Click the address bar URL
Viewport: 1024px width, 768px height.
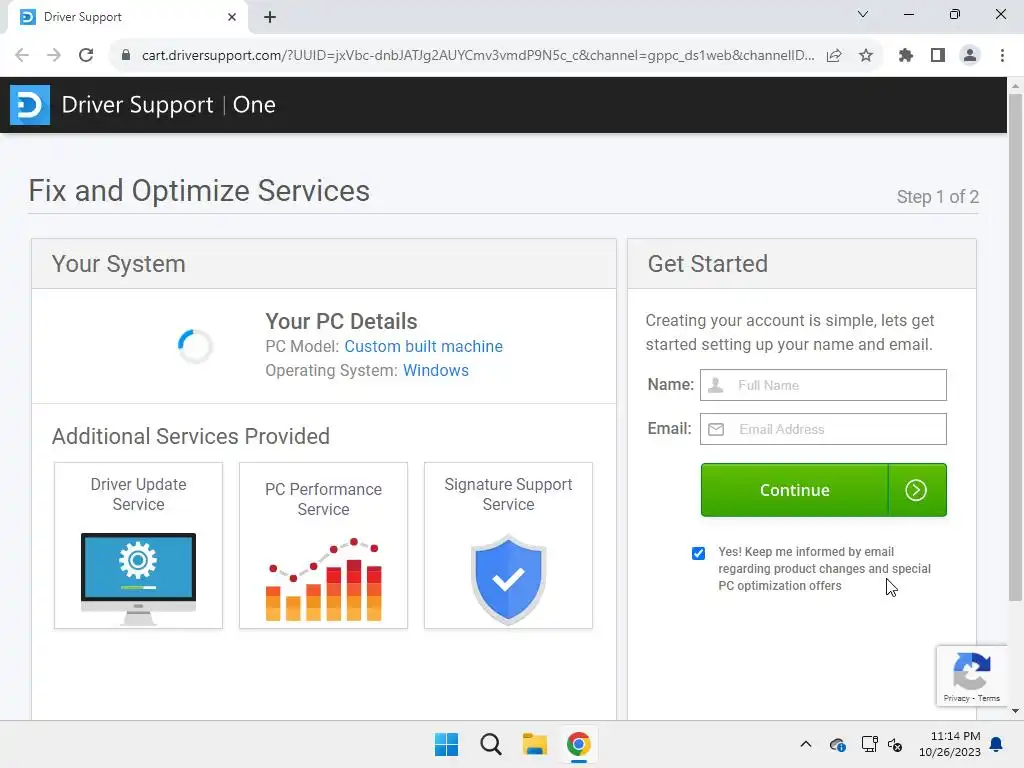[x=477, y=56]
